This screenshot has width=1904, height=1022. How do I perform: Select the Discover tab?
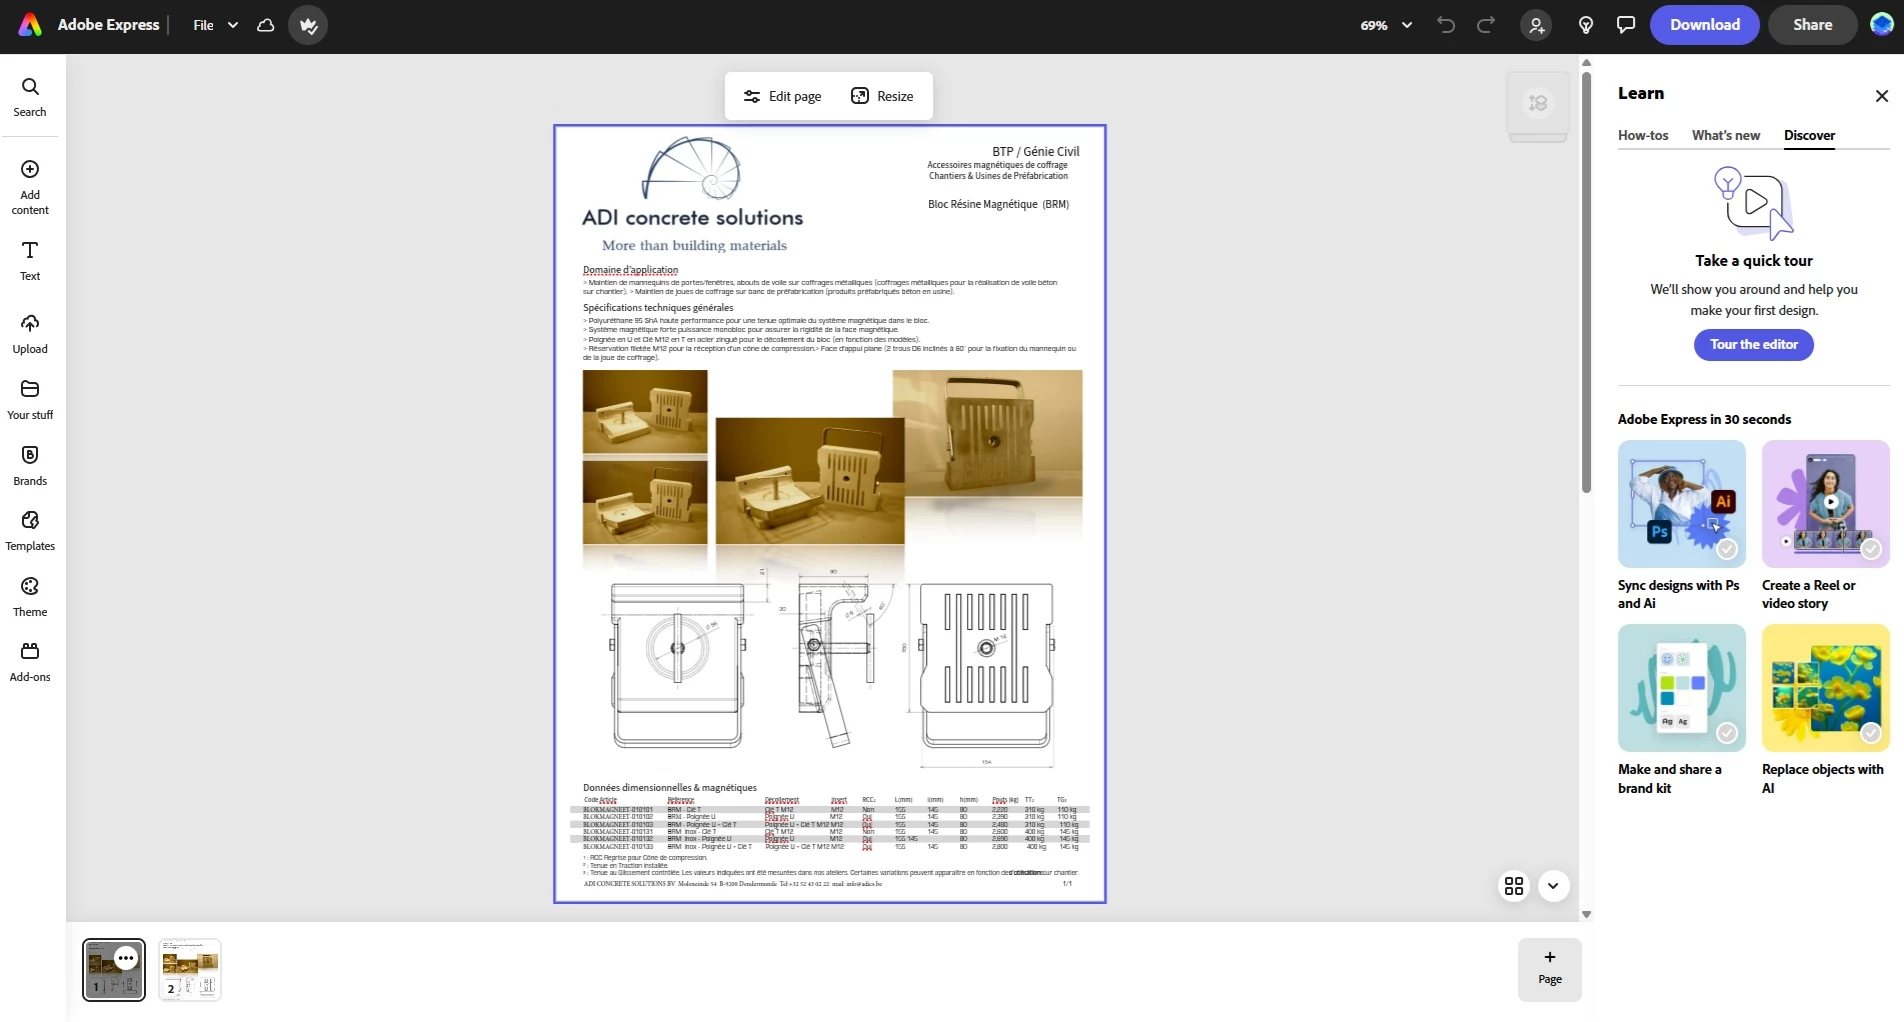click(x=1810, y=135)
